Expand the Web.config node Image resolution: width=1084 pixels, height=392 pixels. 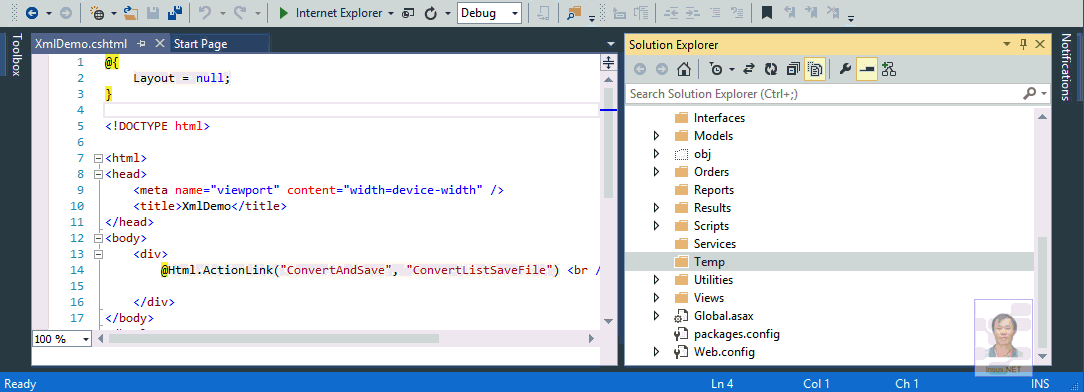pos(657,351)
